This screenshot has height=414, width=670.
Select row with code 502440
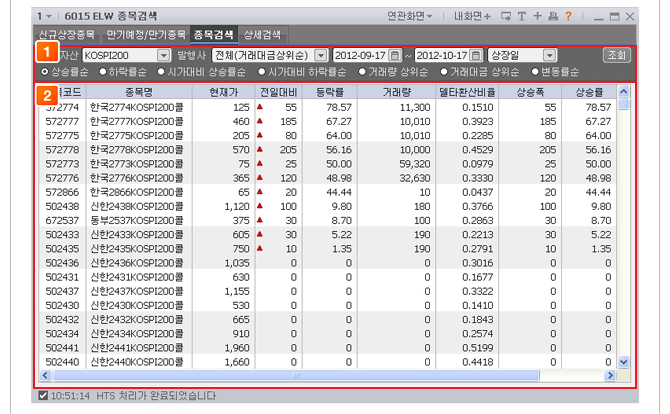pyautogui.click(x=328, y=362)
